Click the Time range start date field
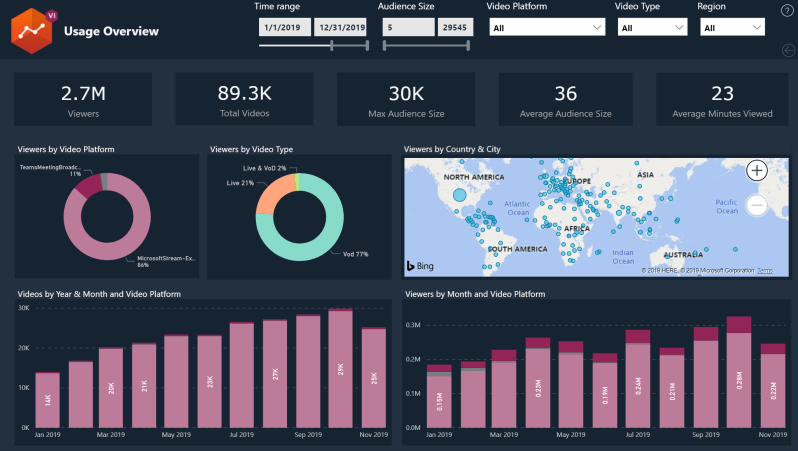Viewport: 798px width, 451px height. point(283,28)
